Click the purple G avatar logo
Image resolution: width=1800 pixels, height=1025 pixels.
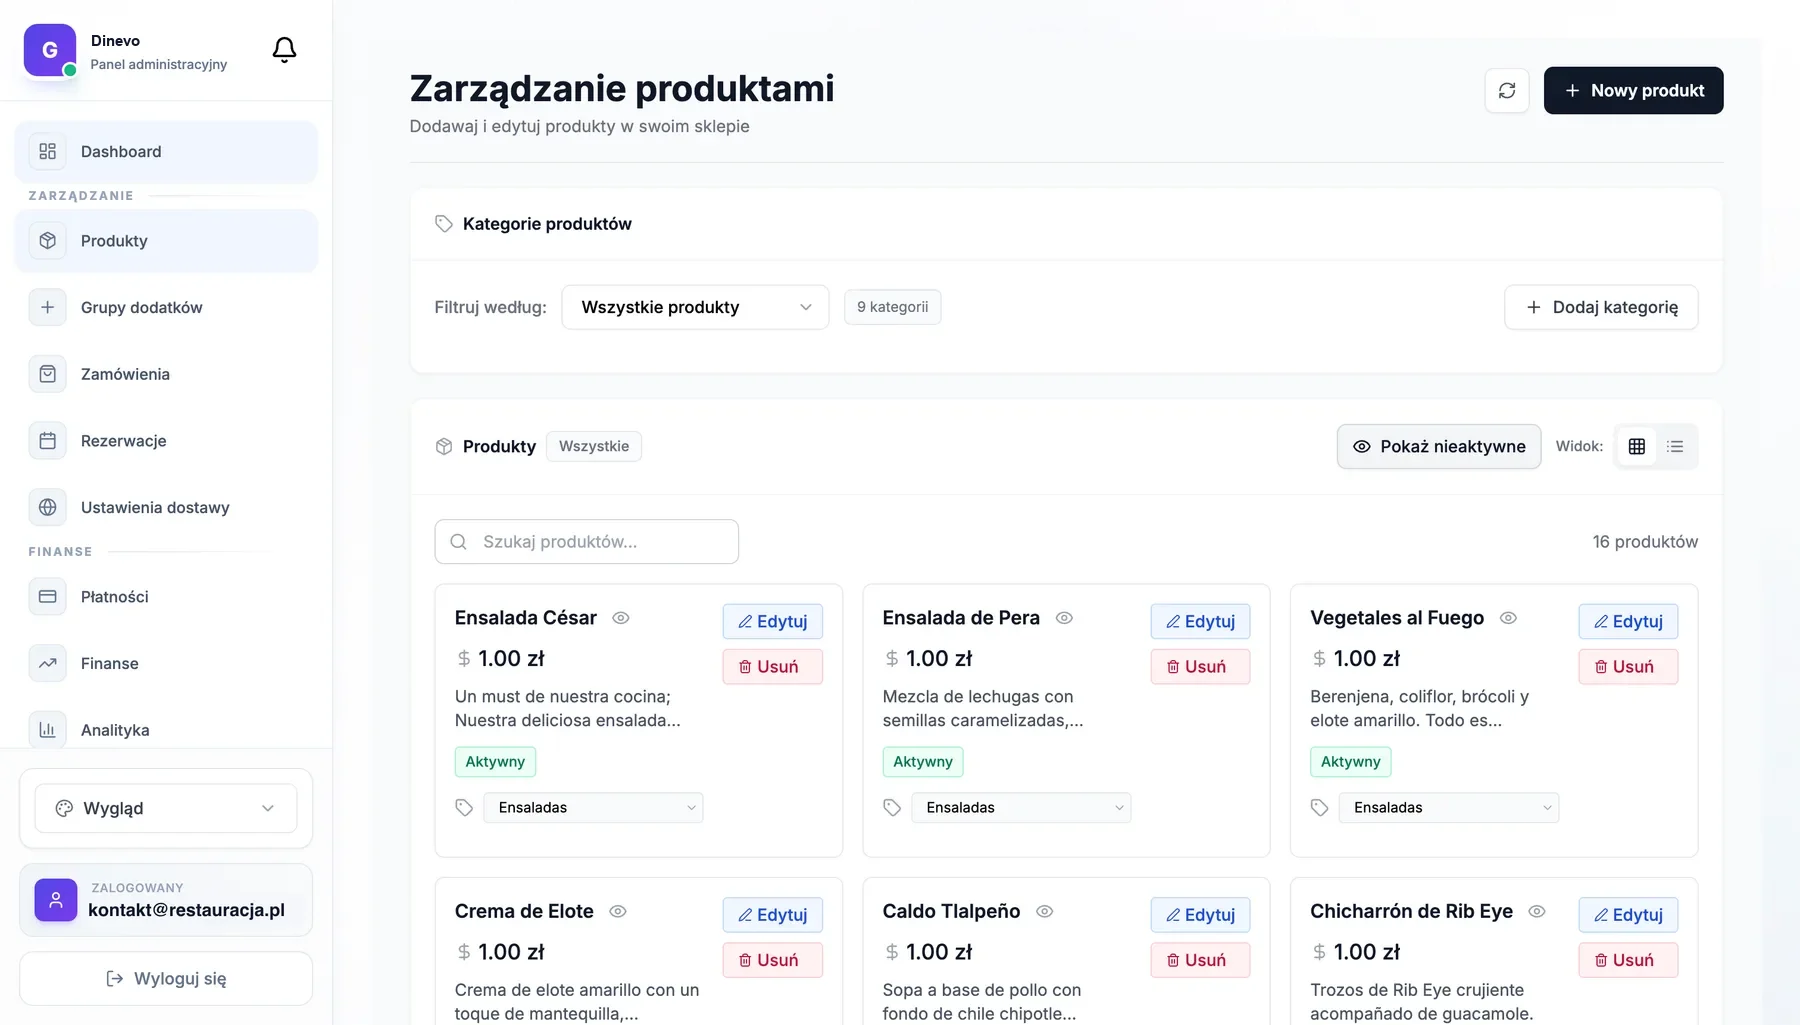50,50
